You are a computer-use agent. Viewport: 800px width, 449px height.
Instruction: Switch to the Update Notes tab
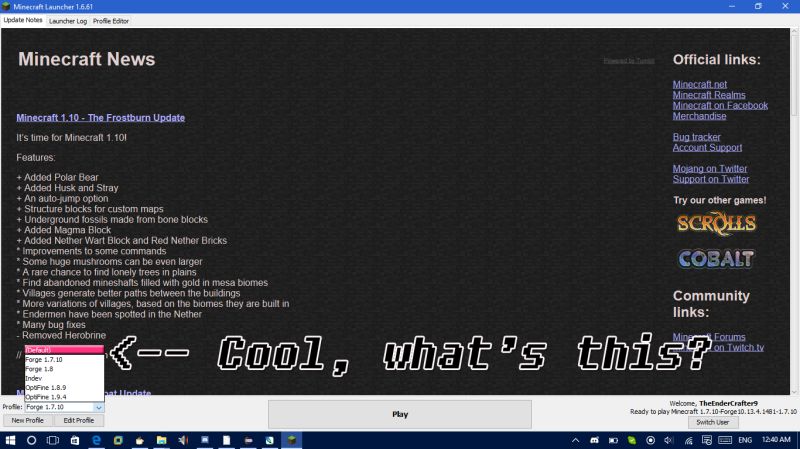point(23,20)
